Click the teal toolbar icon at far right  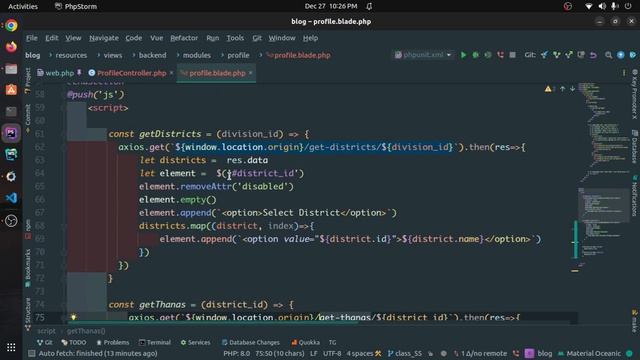pyautogui.click(x=633, y=55)
